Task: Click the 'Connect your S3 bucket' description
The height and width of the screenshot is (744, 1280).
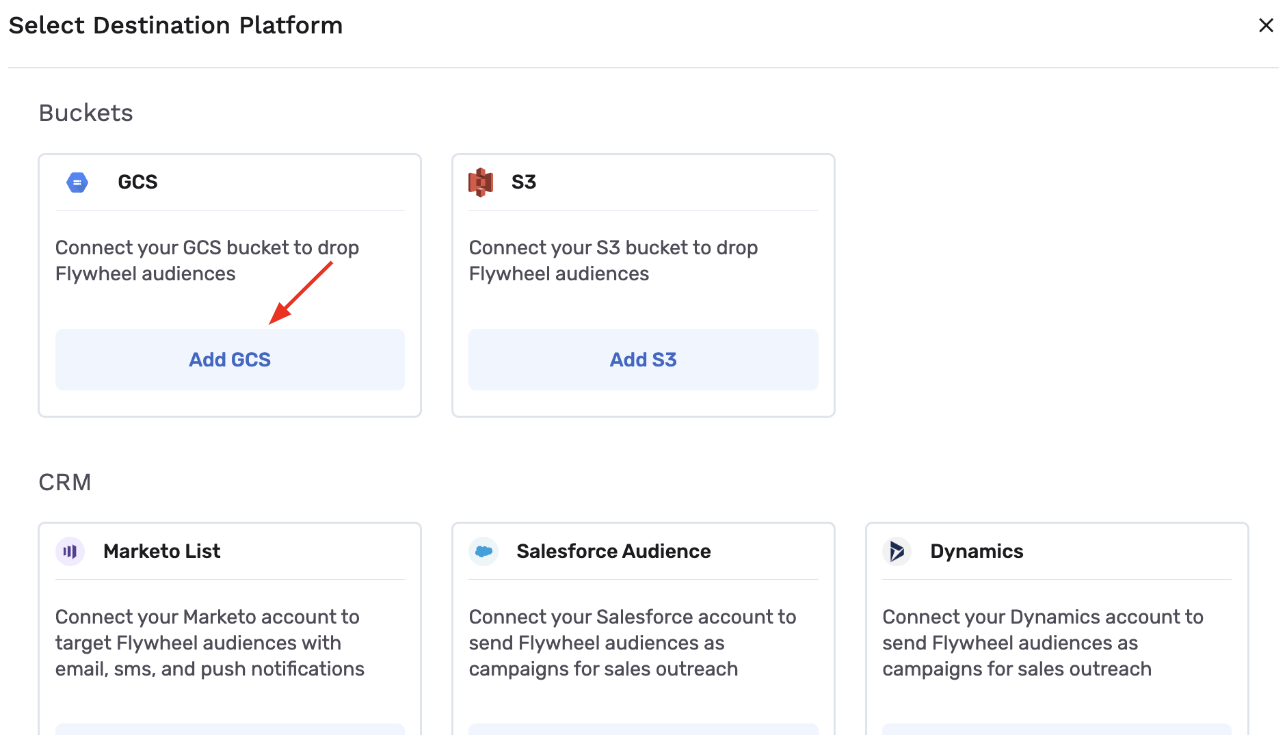Action: pyautogui.click(x=614, y=261)
